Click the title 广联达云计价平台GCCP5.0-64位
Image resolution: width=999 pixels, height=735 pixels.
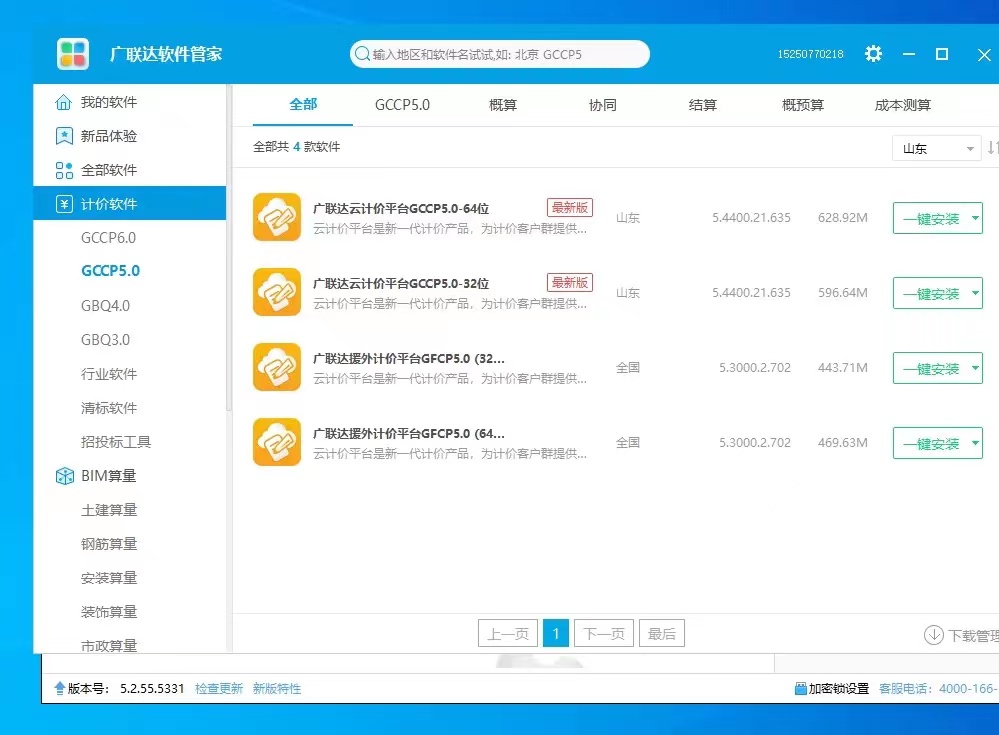pyautogui.click(x=401, y=208)
